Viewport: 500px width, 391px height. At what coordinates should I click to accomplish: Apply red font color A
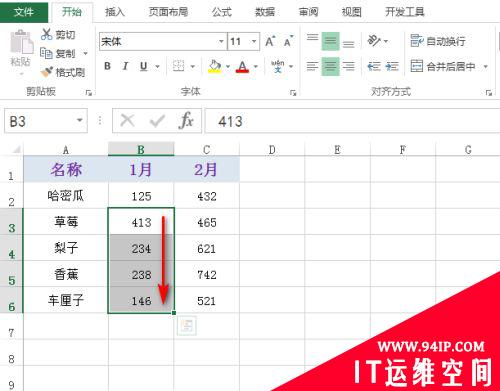(242, 66)
